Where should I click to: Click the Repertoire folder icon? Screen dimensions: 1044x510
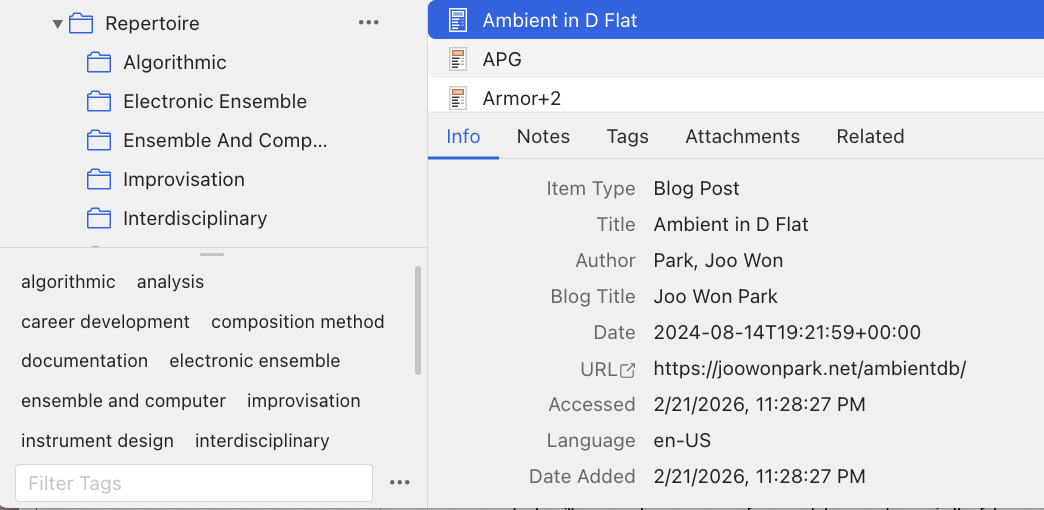pyautogui.click(x=81, y=23)
